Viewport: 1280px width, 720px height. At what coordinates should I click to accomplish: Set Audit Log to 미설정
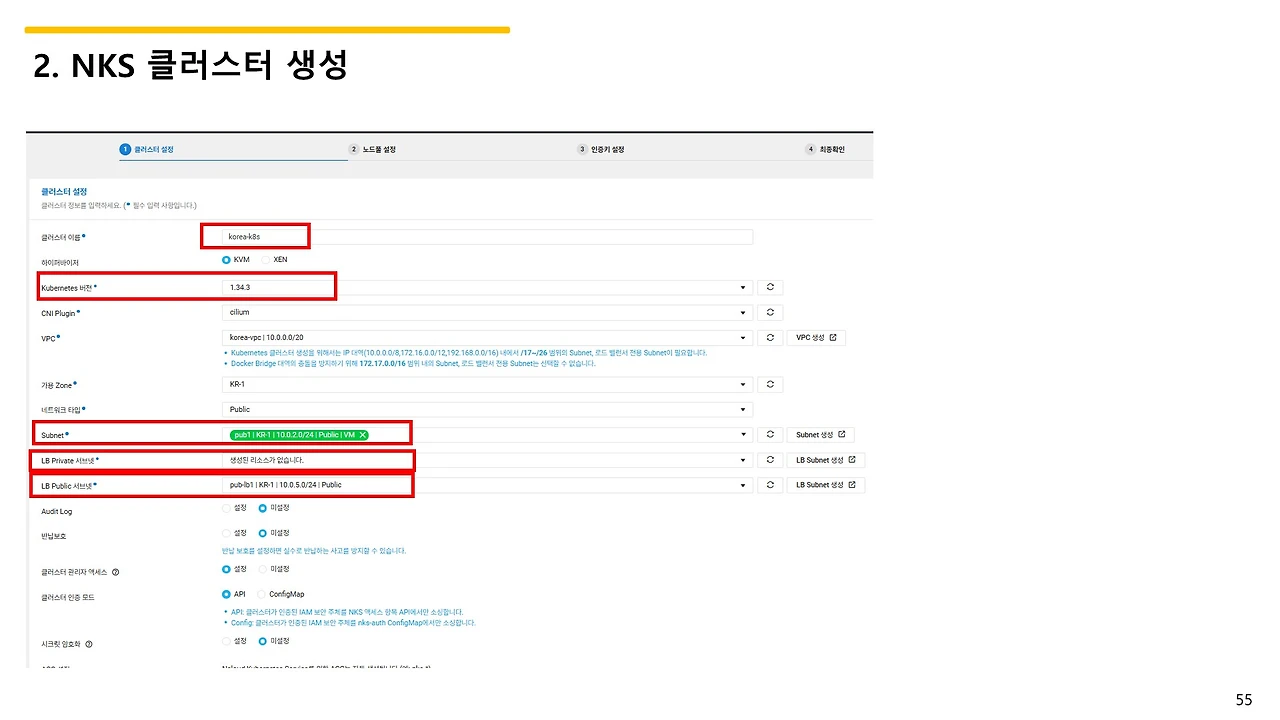coord(263,508)
